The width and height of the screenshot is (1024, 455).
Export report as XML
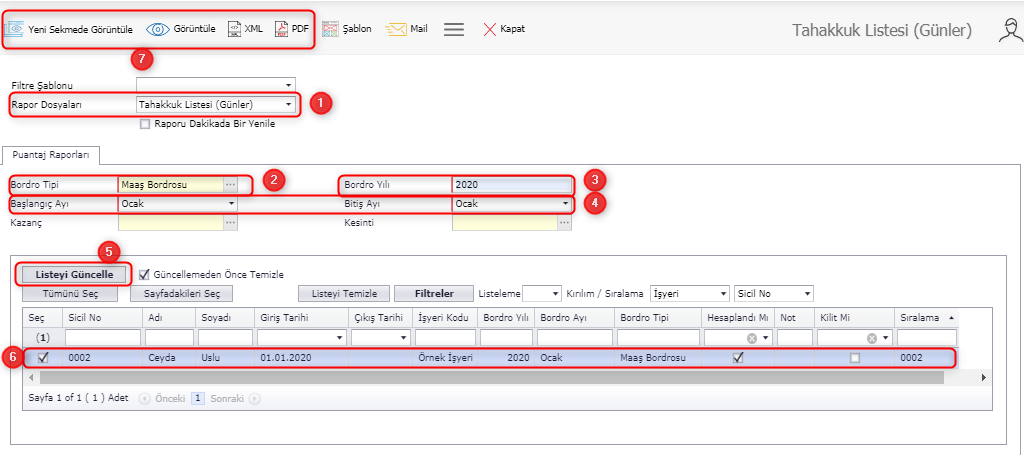245,29
